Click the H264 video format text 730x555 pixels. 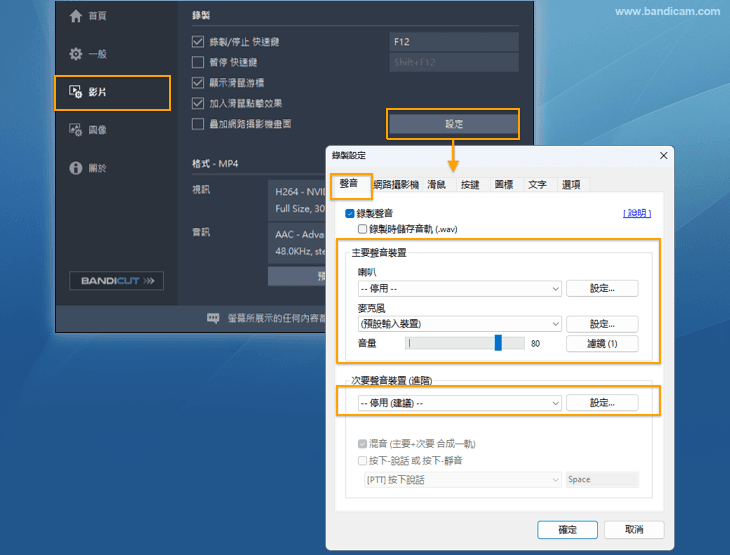click(x=300, y=192)
